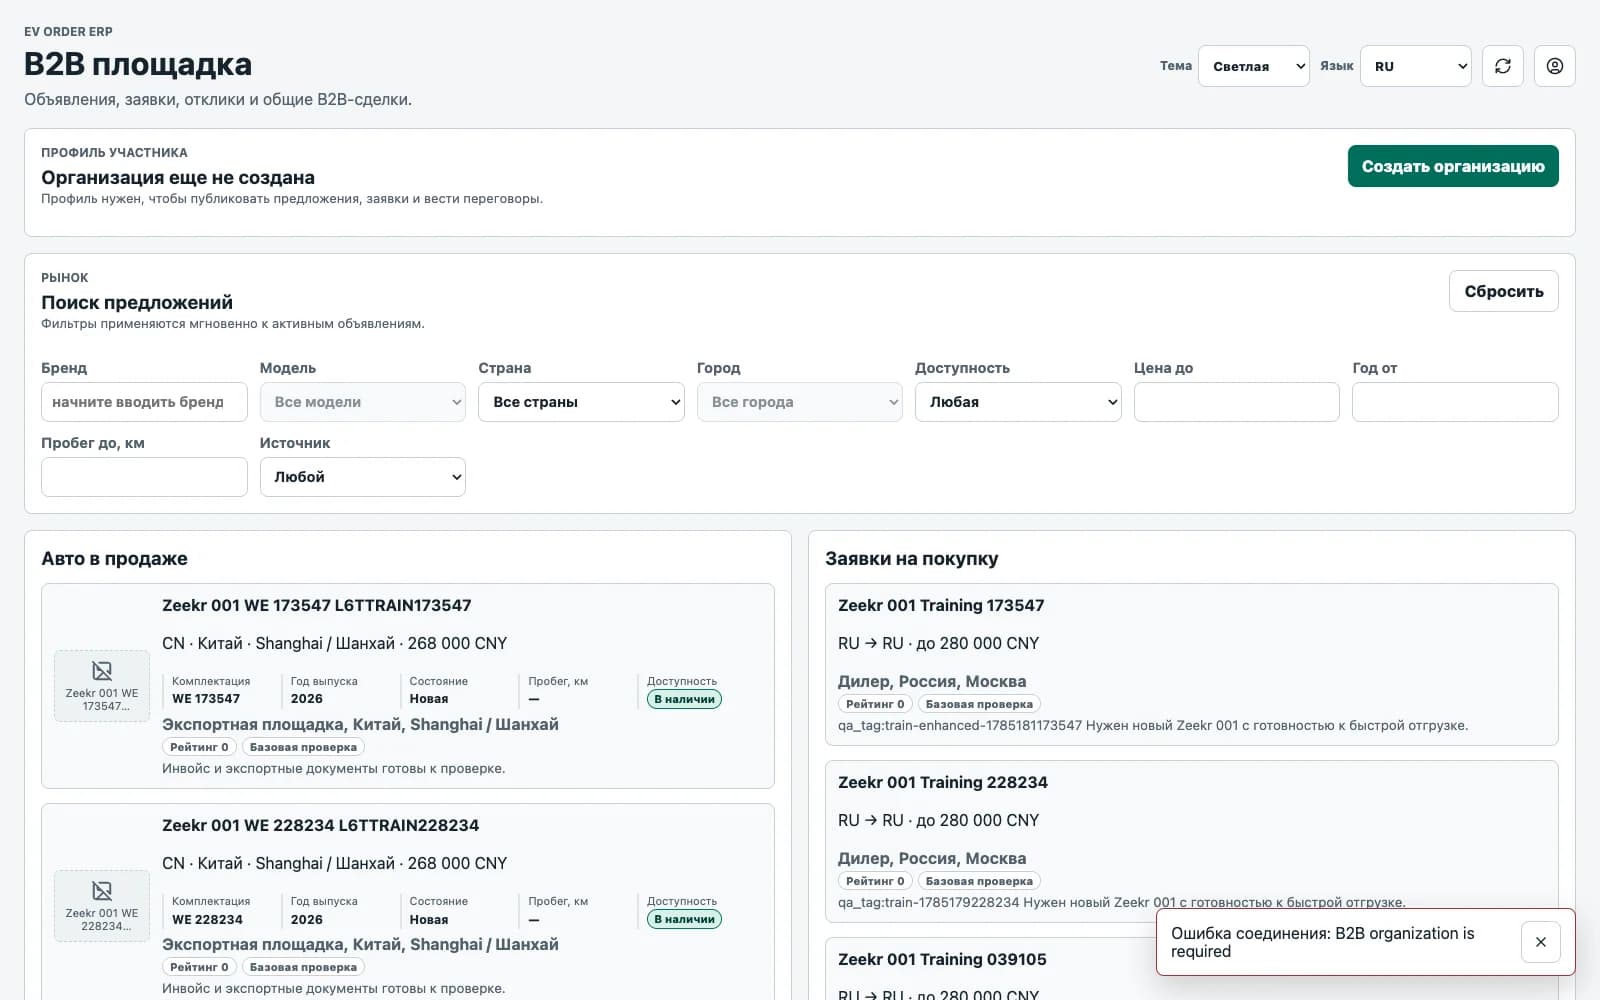Screen dimensions: 1600x1000
Task: Focus the Бренд brand input field
Action: point(144,402)
